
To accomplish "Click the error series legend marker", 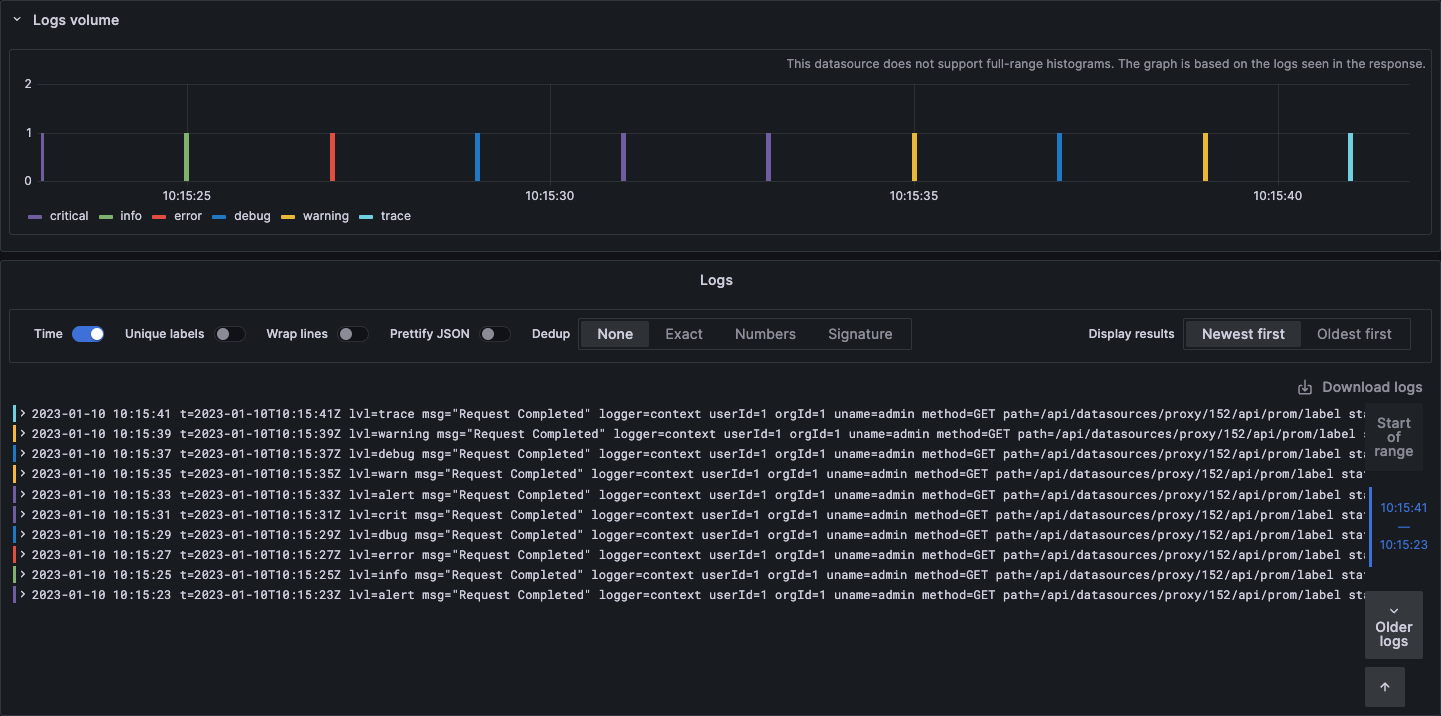I will pos(157,216).
